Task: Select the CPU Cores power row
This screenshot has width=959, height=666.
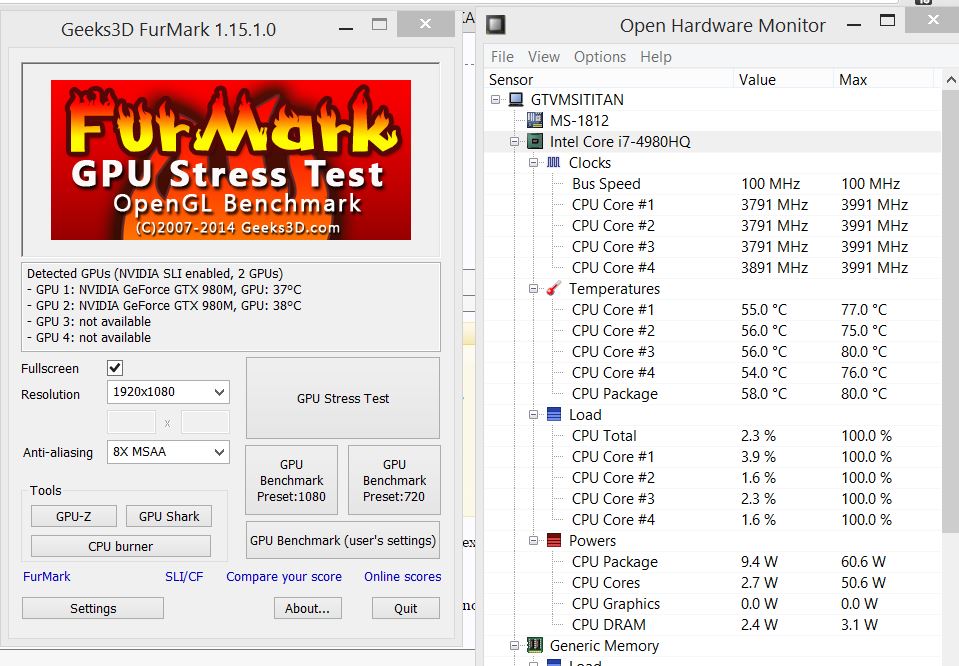Action: (x=713, y=583)
